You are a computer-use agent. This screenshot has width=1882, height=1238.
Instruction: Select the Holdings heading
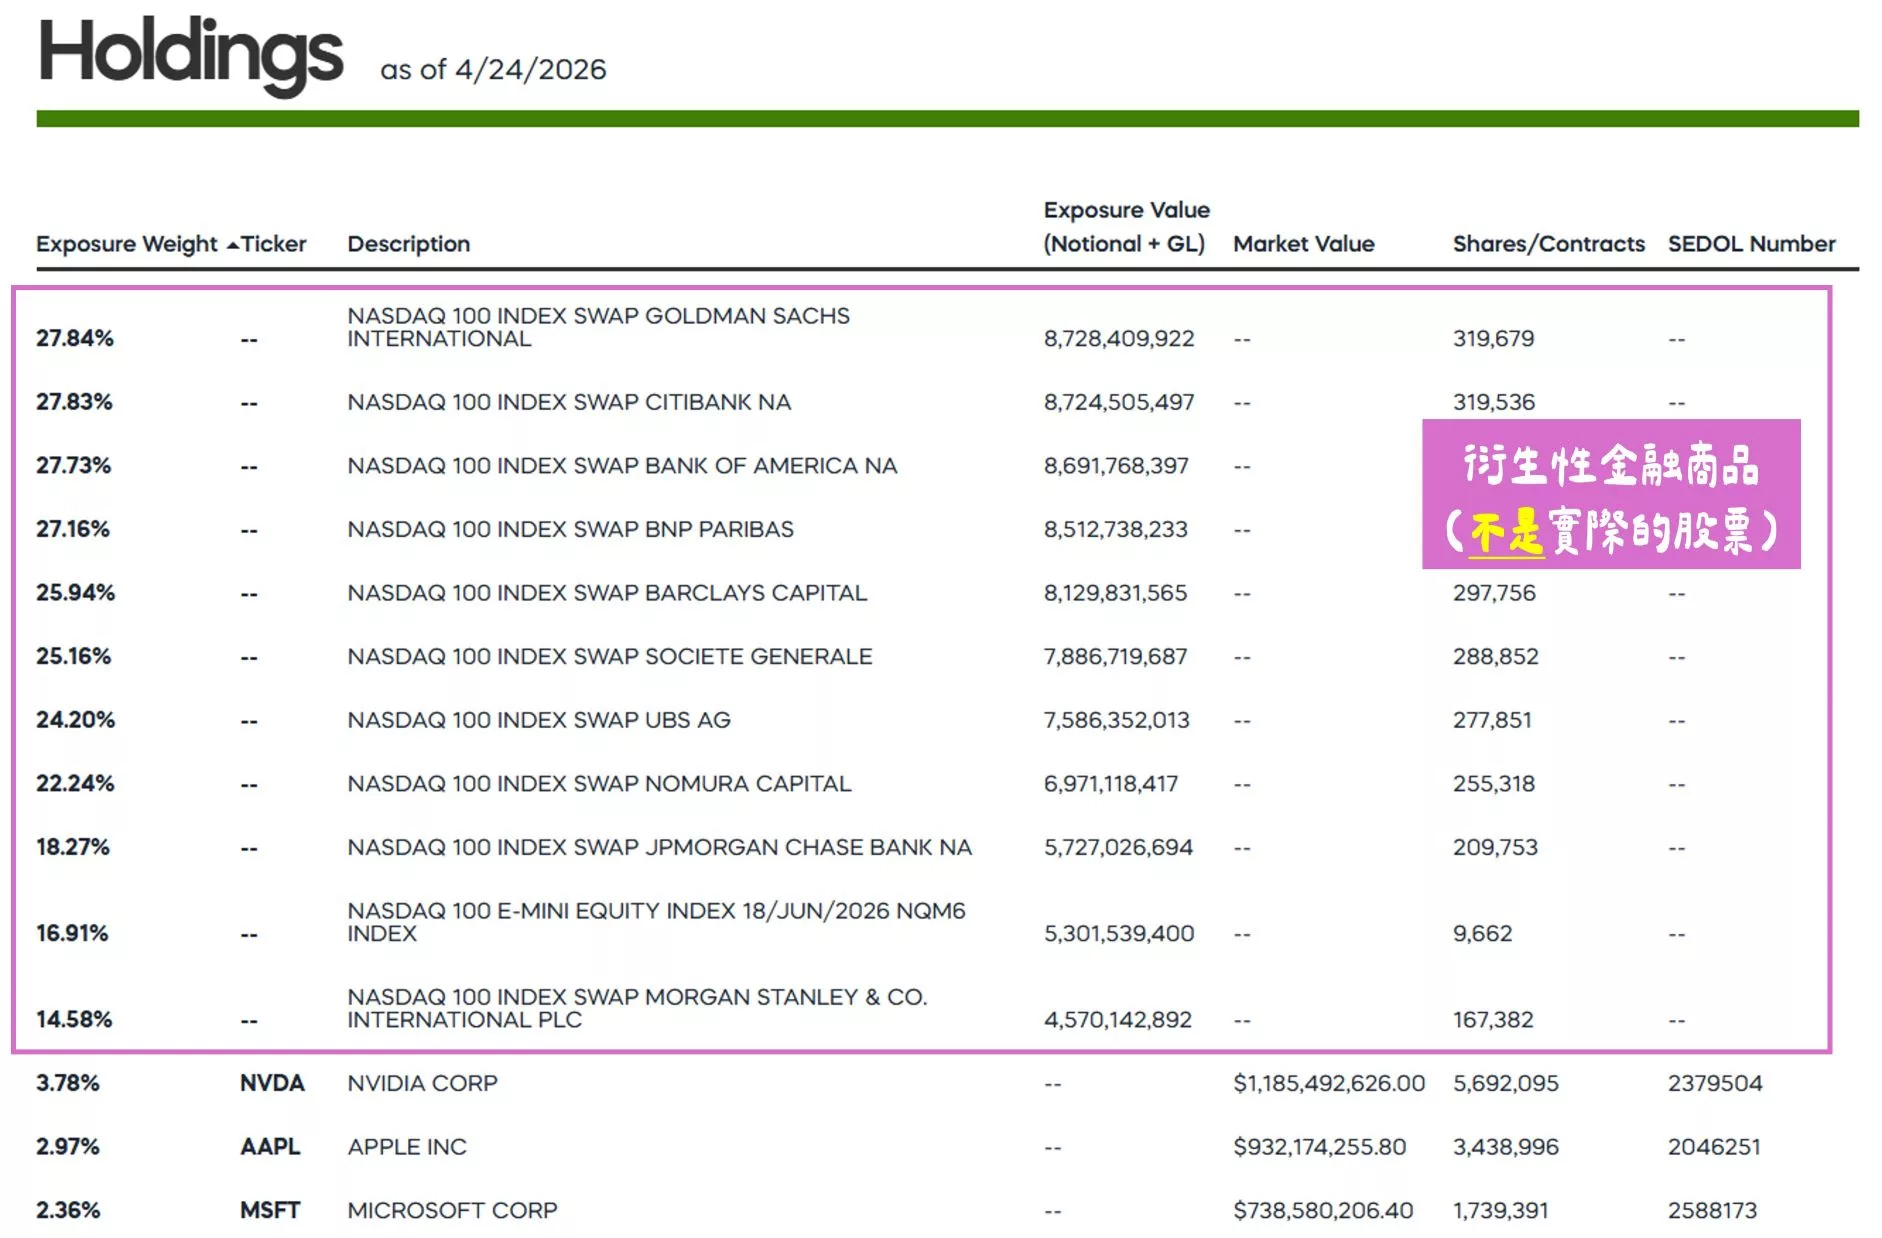click(x=191, y=55)
